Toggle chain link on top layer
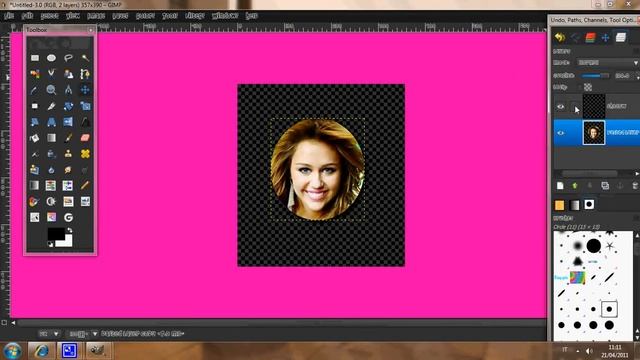The width and height of the screenshot is (640, 360). pyautogui.click(x=575, y=107)
